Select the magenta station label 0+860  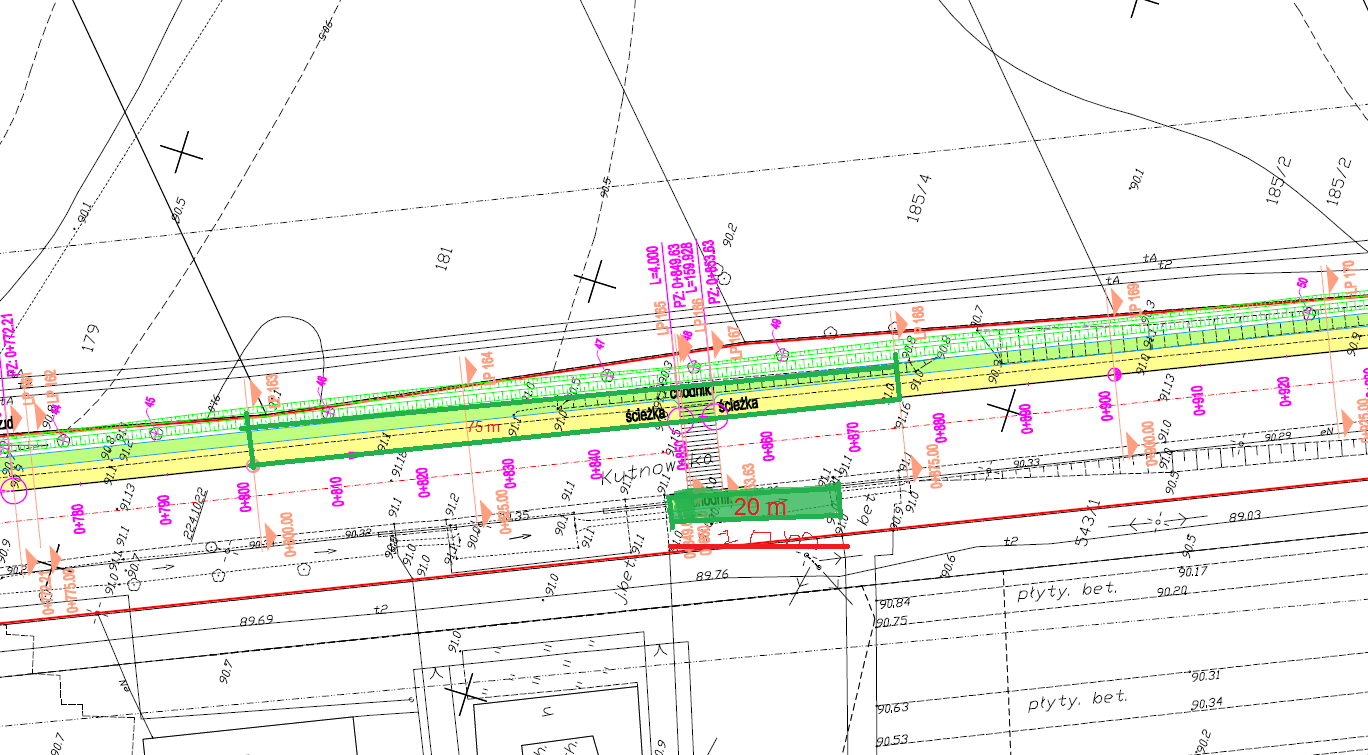(x=767, y=444)
